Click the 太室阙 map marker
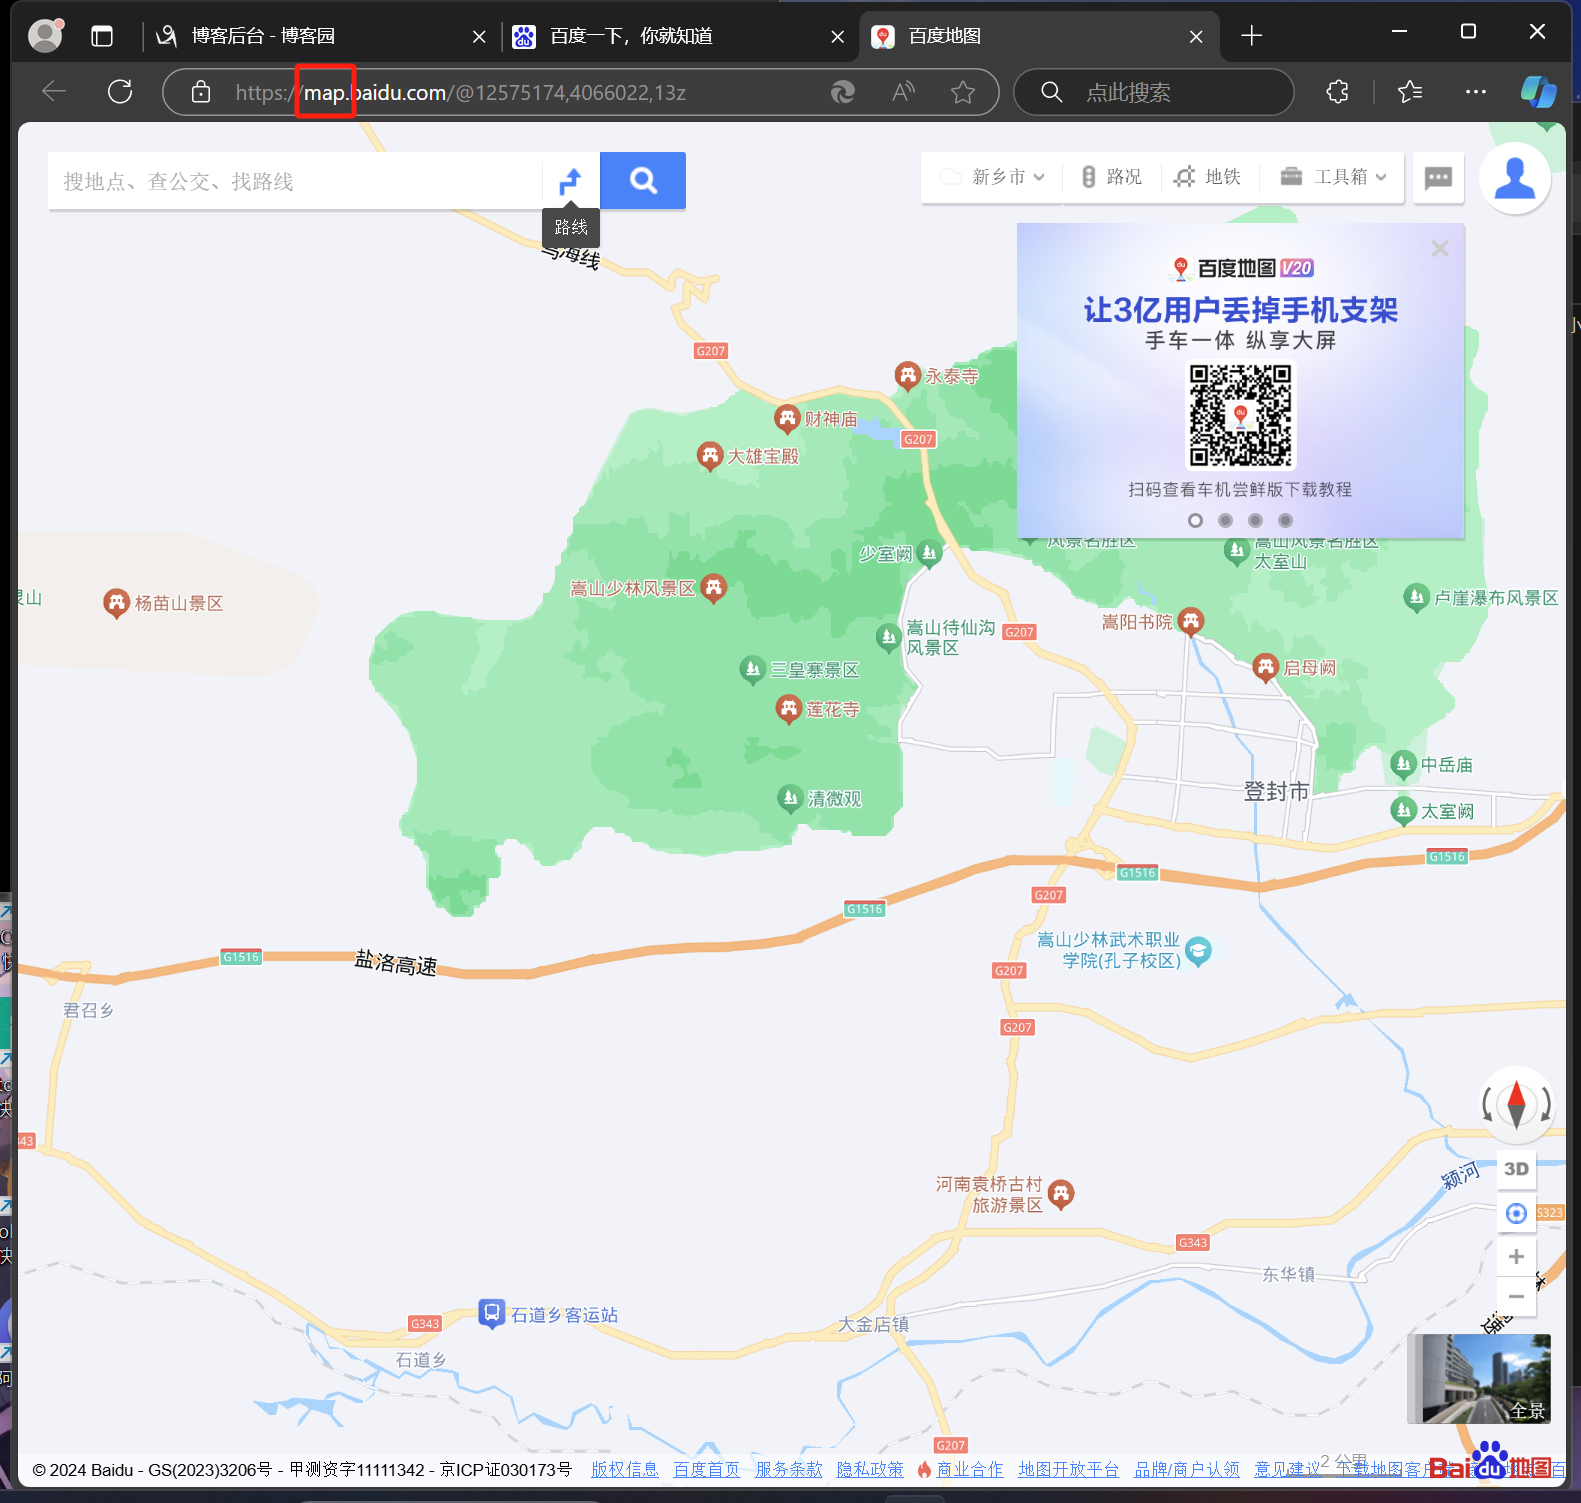 [x=1403, y=810]
